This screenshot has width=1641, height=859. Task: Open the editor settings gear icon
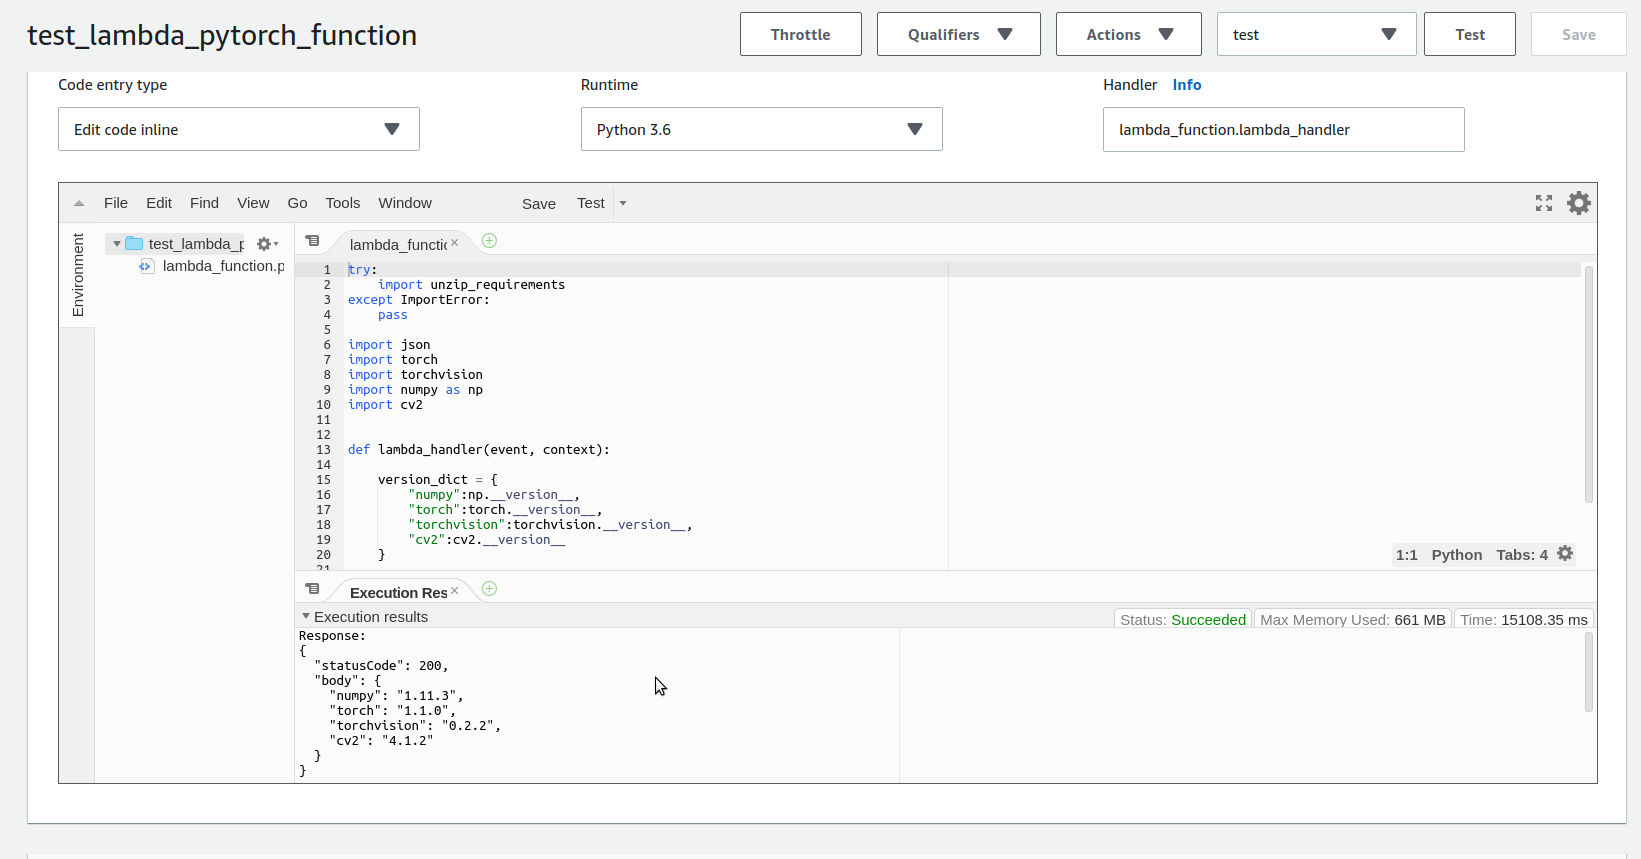[1578, 203]
